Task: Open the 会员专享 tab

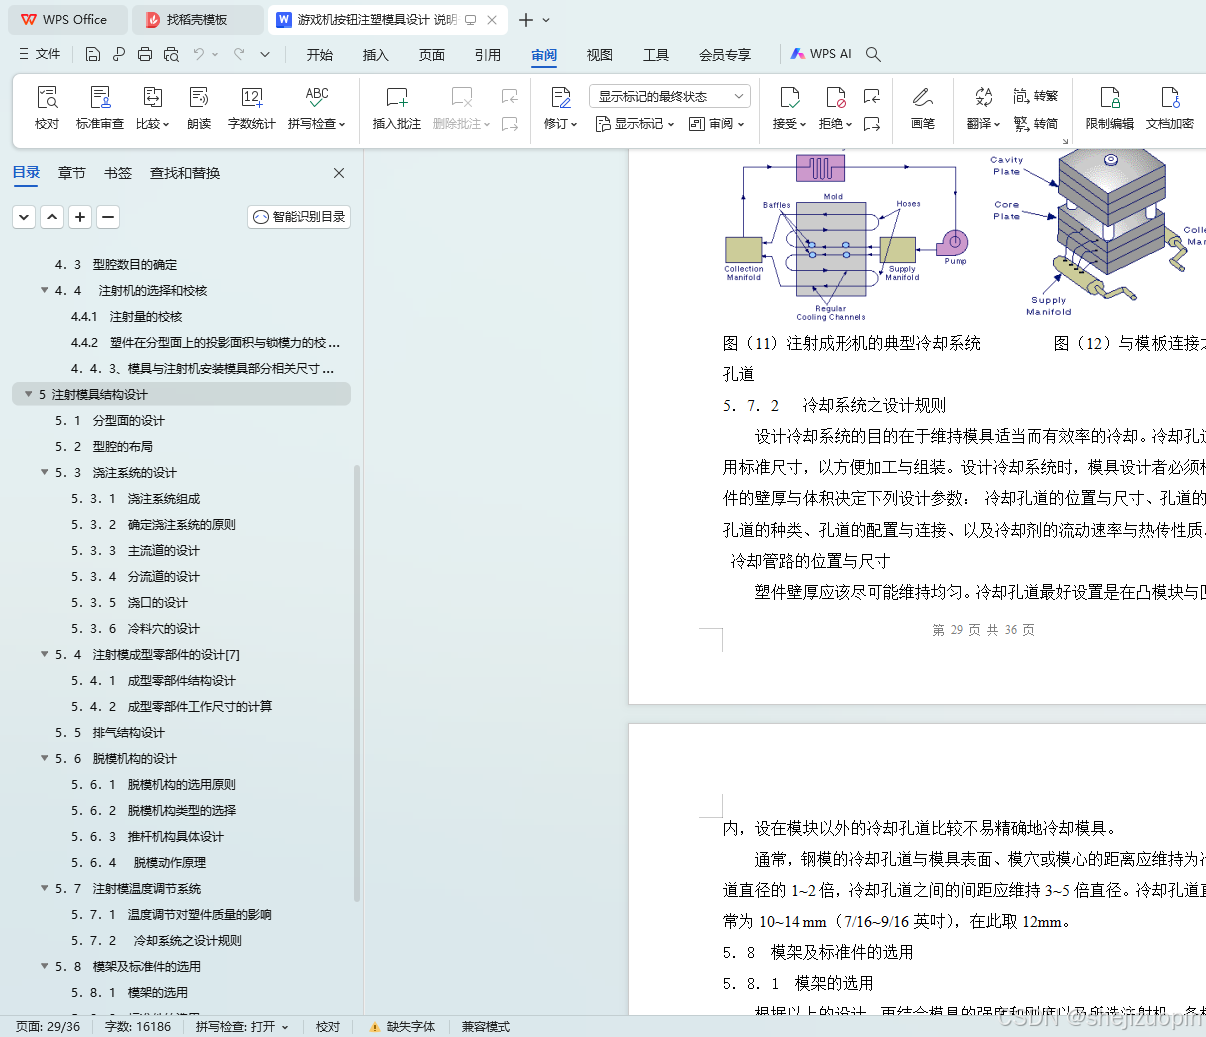Action: point(725,55)
